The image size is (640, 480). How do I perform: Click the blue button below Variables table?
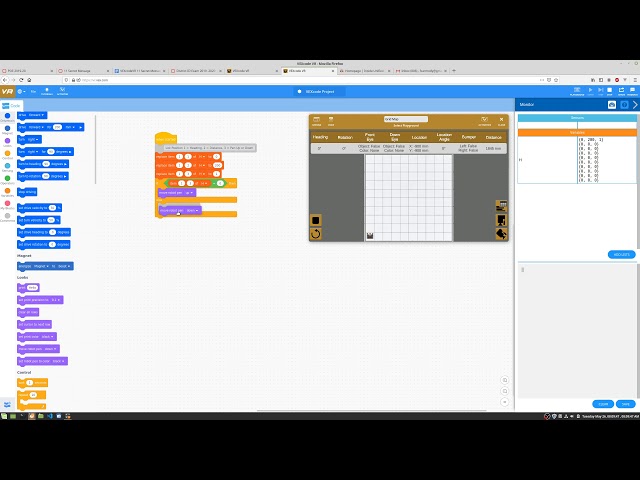pyautogui.click(x=621, y=254)
